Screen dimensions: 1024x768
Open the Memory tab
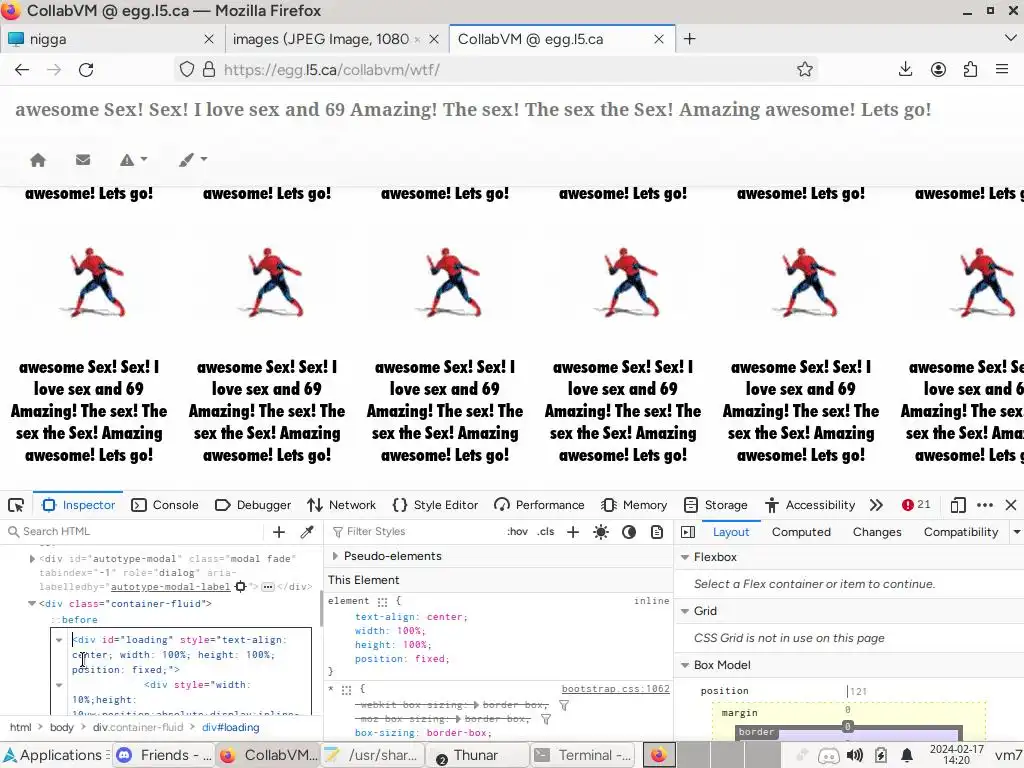634,505
